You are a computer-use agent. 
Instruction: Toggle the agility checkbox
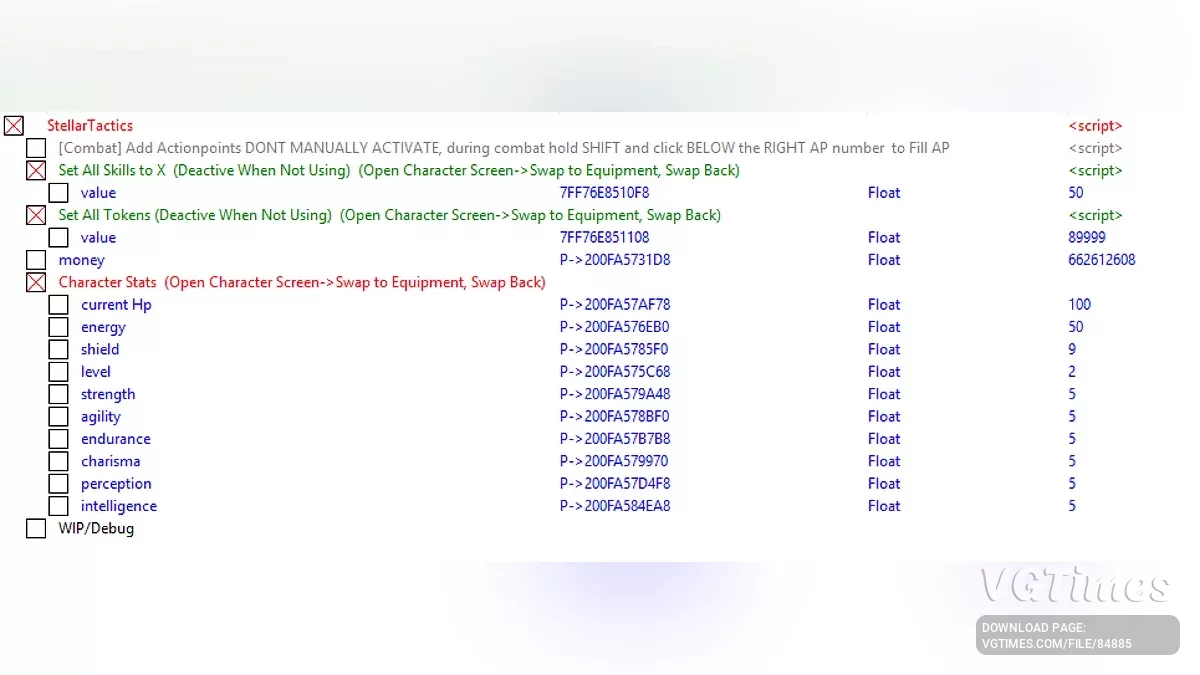(59, 417)
